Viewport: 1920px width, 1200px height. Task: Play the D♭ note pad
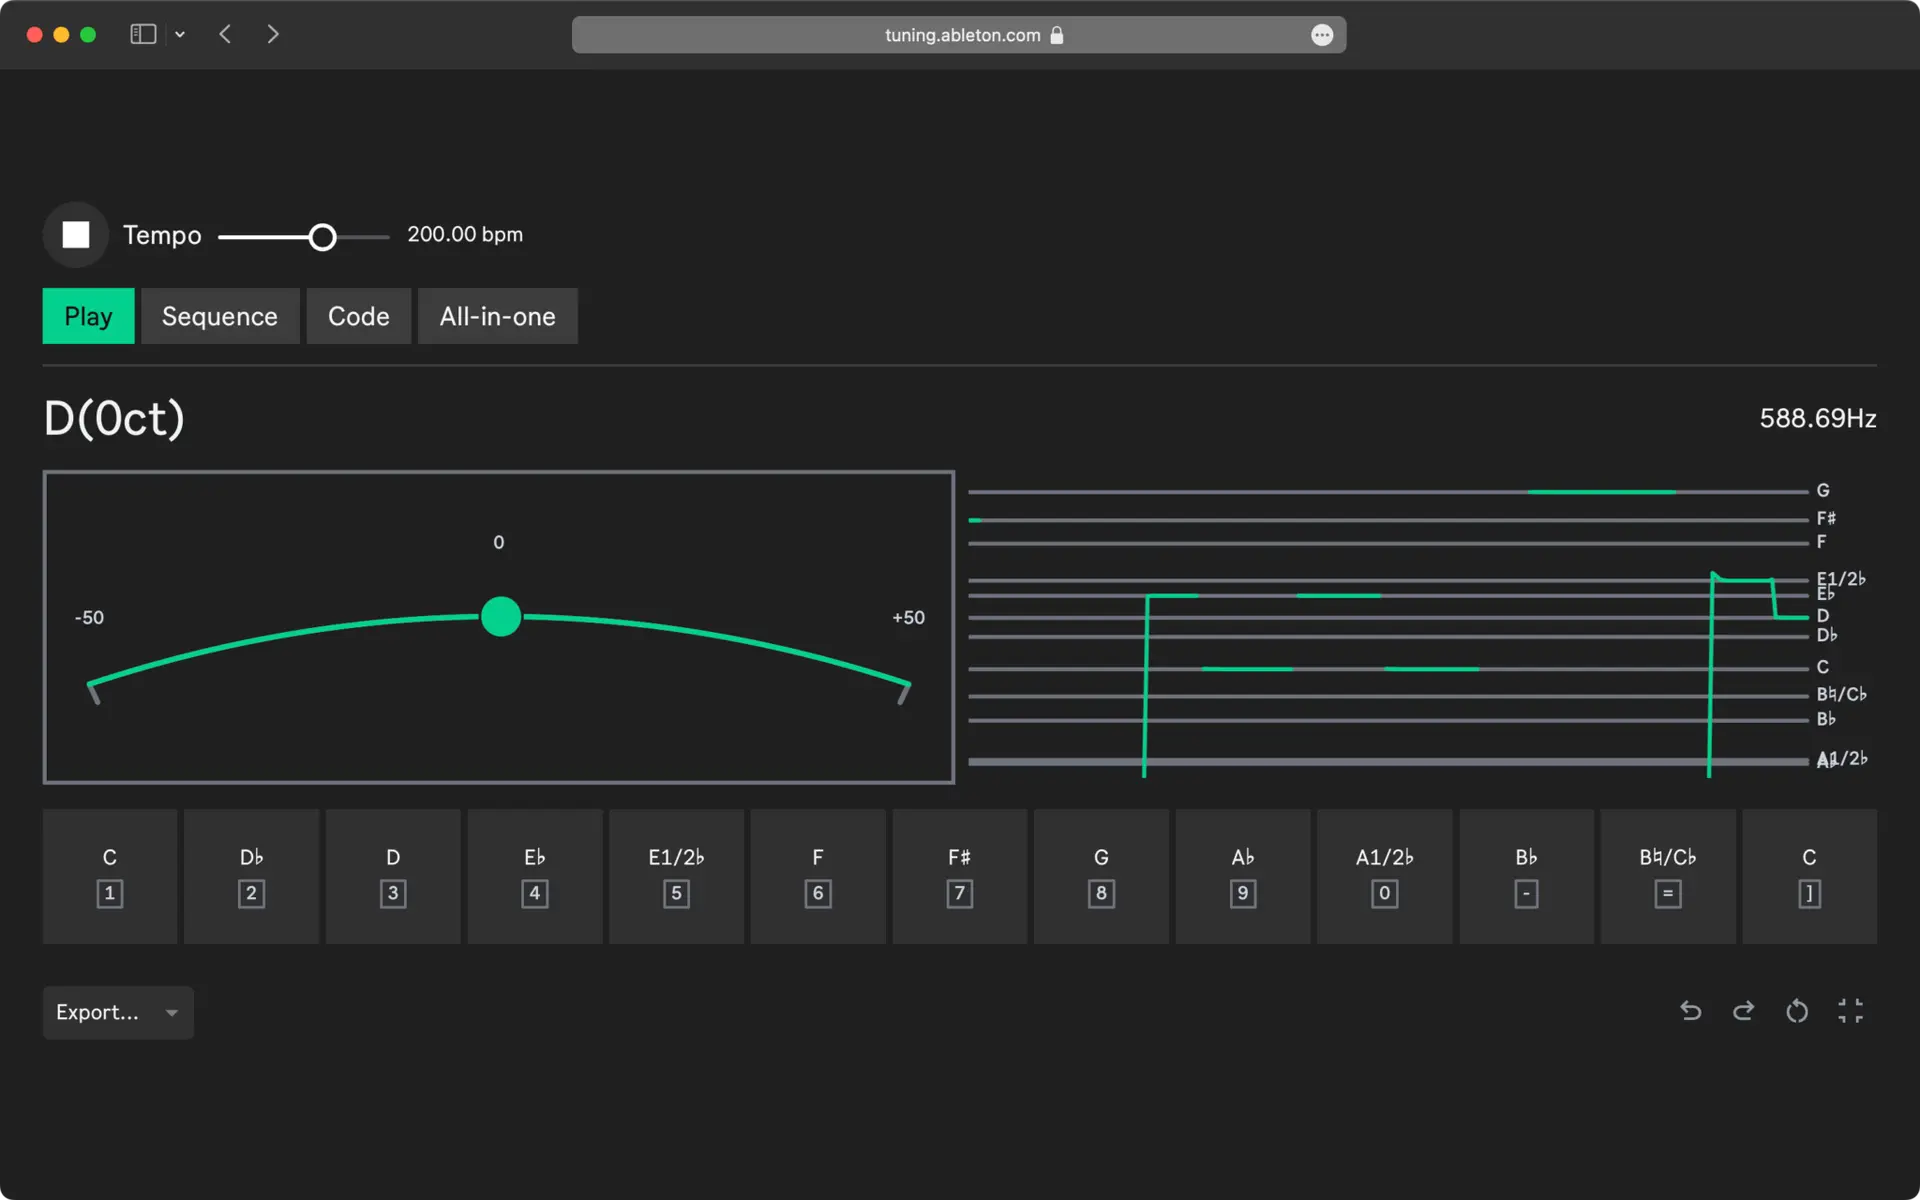(x=252, y=876)
